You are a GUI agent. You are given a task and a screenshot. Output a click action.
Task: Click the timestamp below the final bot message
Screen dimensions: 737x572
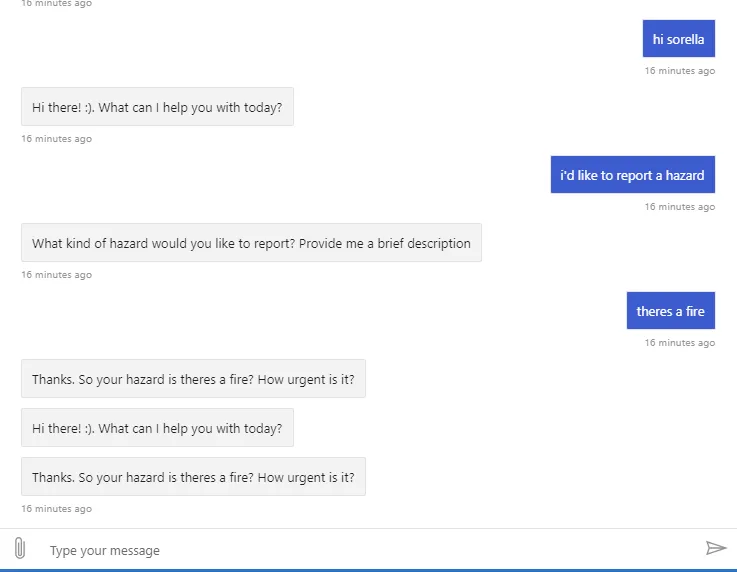[x=56, y=509]
